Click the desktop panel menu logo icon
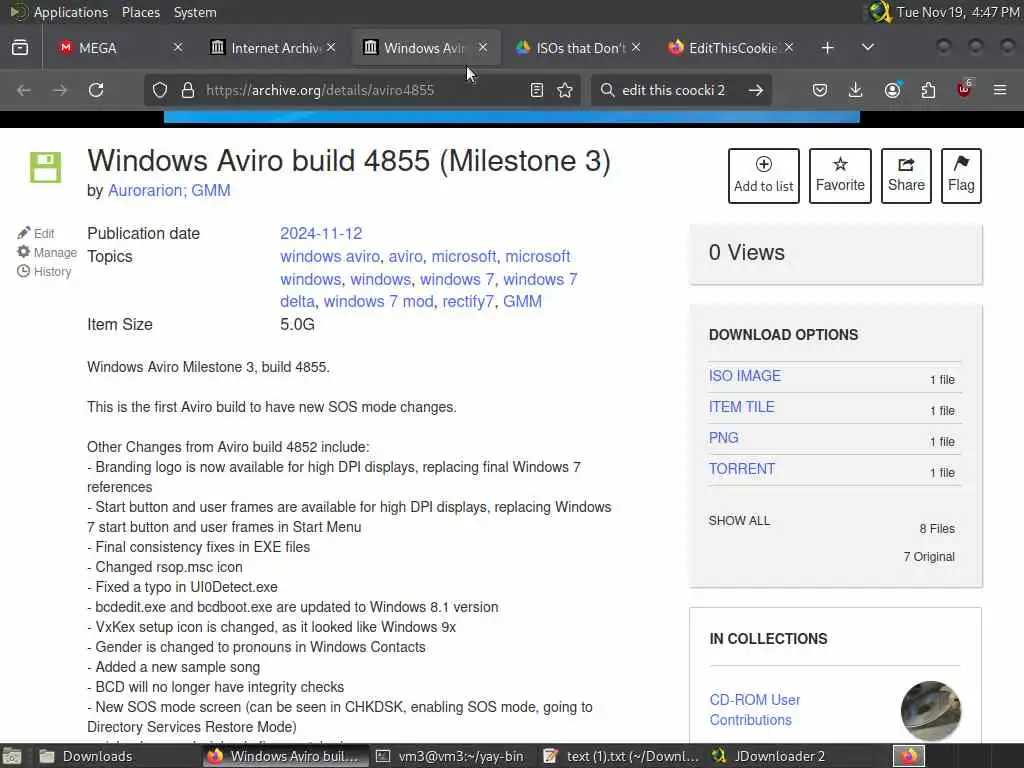The height and width of the screenshot is (768, 1024). [16, 12]
